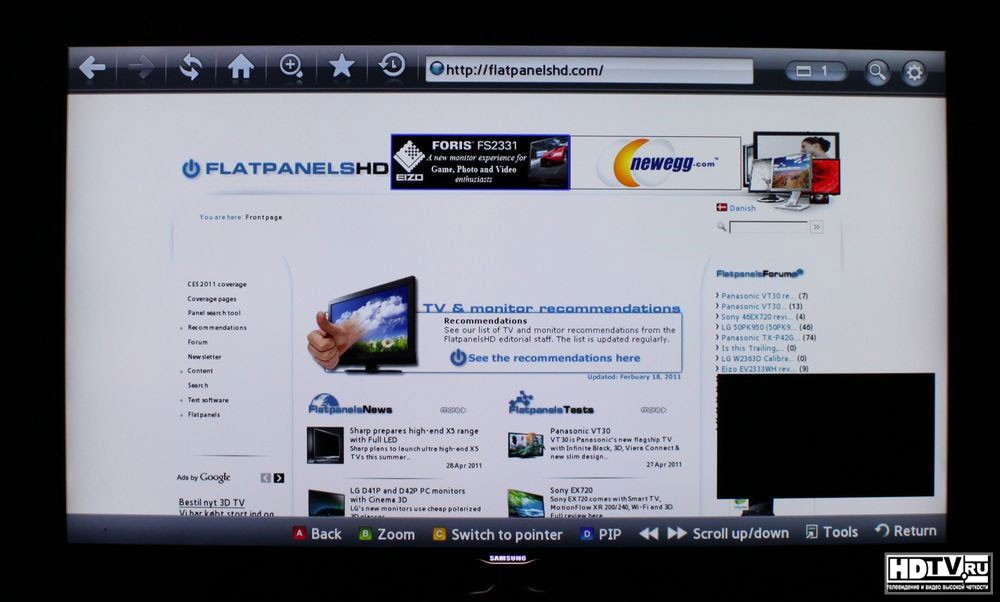Open Newsletter in side menu
1000x602 pixels.
pos(204,357)
